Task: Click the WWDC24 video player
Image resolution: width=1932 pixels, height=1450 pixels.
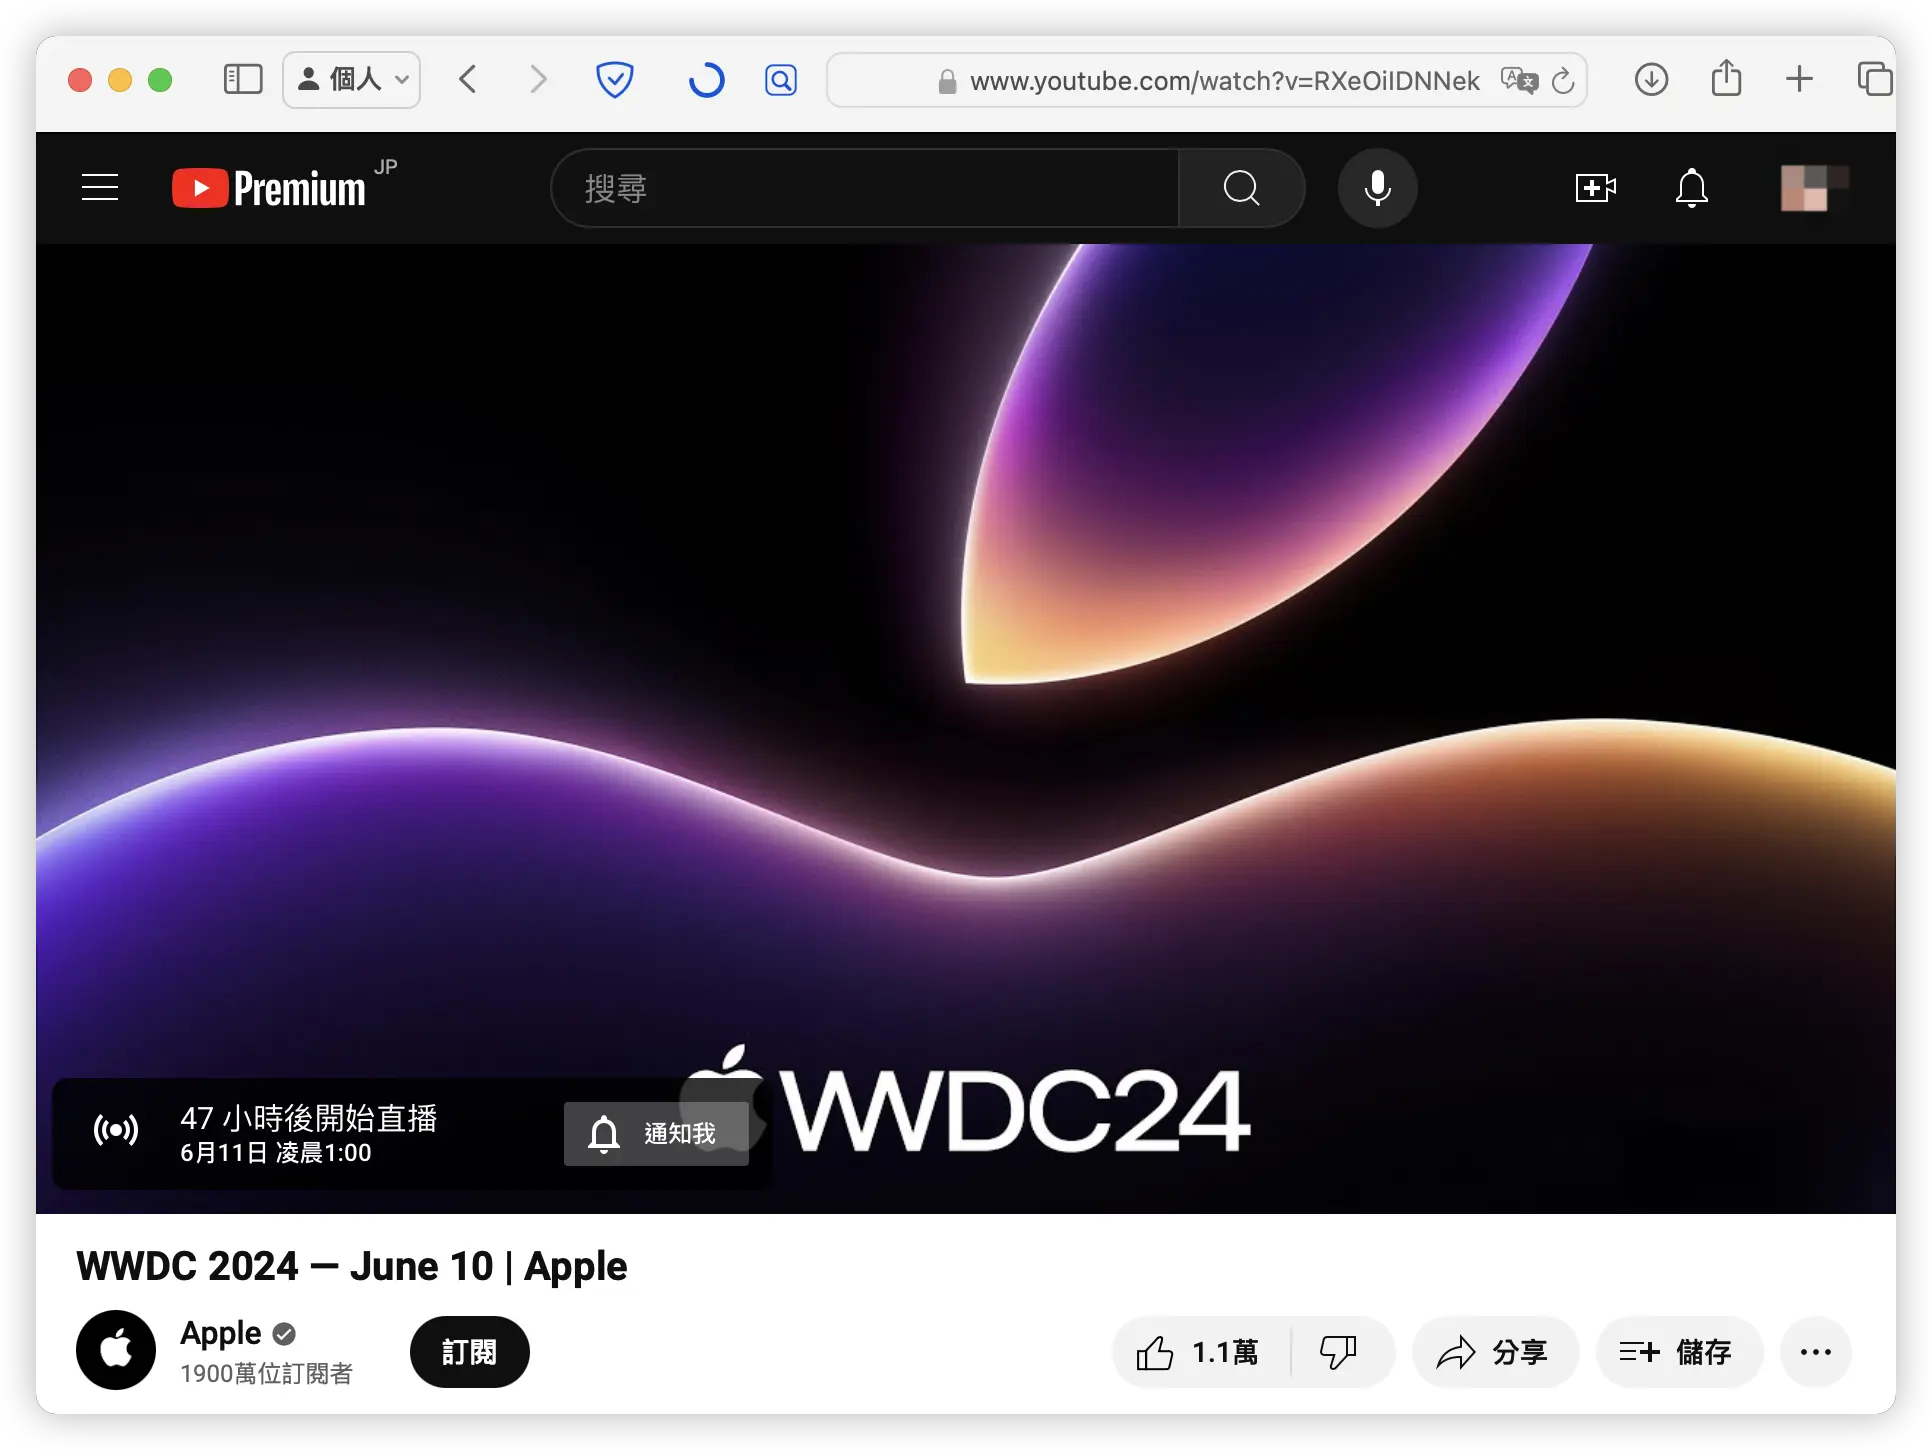Action: pos(966,728)
